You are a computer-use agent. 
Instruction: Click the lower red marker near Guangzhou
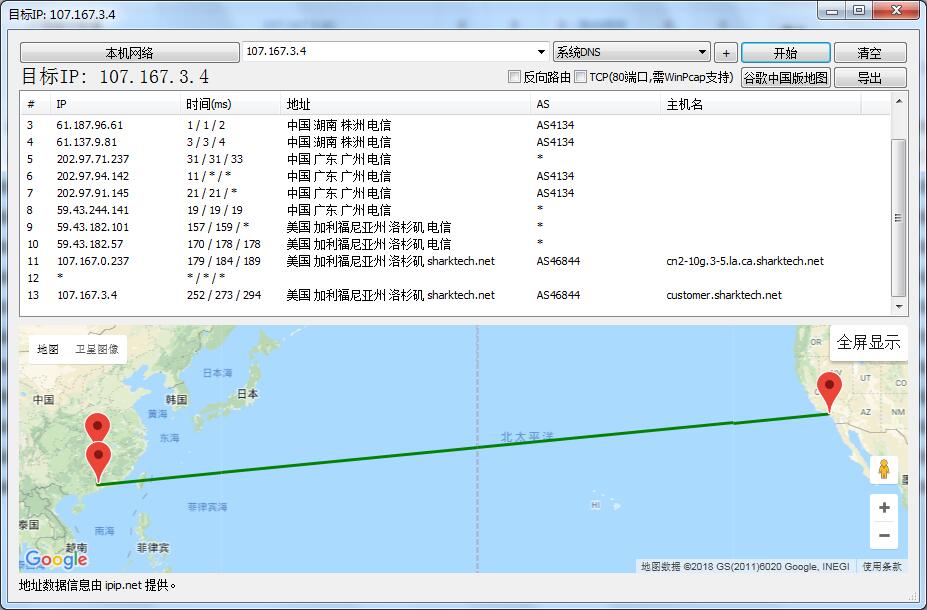click(x=98, y=459)
